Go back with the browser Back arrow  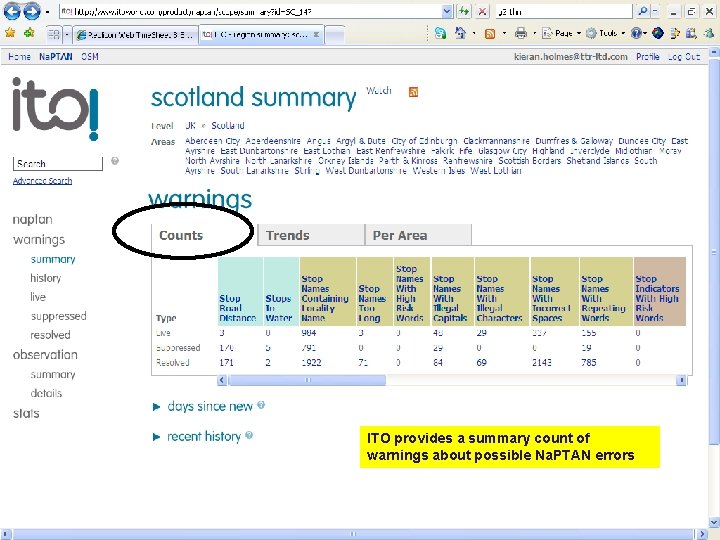pyautogui.click(x=12, y=11)
